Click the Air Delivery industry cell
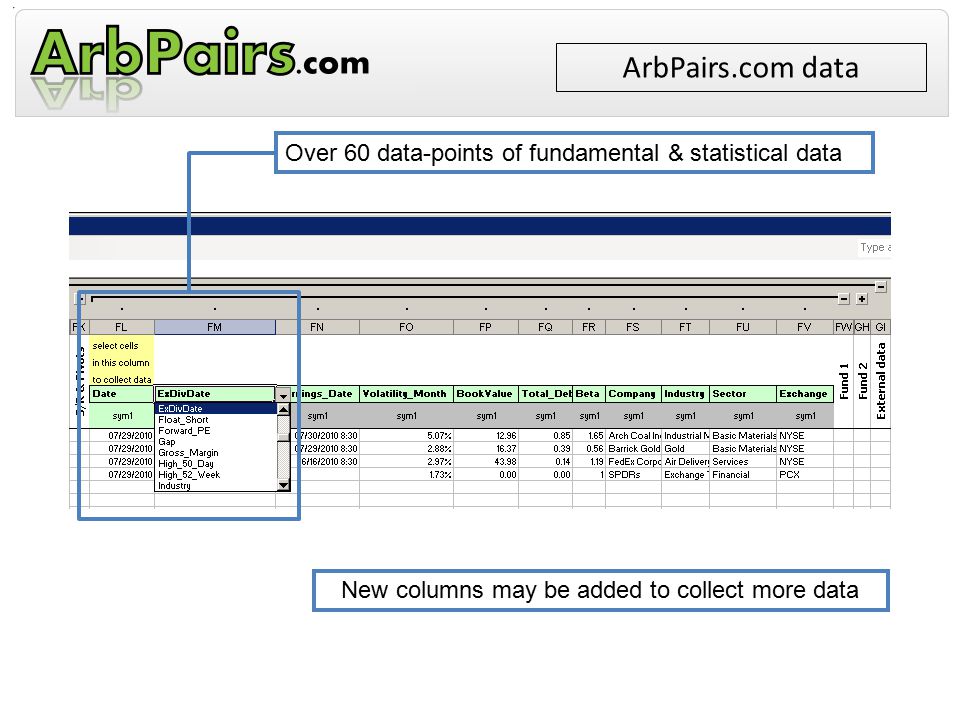This screenshot has height=720, width=960. click(x=686, y=461)
